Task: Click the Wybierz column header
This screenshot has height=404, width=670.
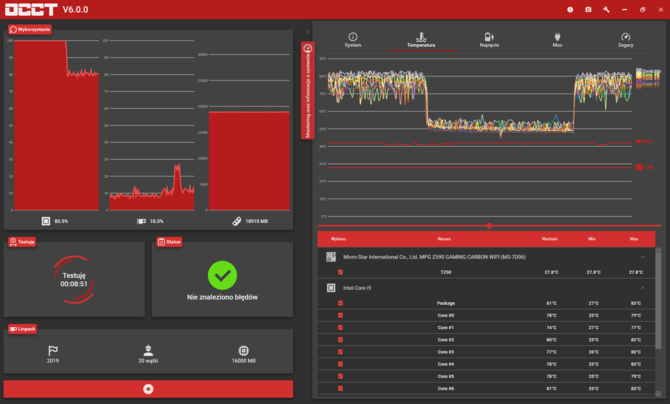Action: [x=338, y=239]
